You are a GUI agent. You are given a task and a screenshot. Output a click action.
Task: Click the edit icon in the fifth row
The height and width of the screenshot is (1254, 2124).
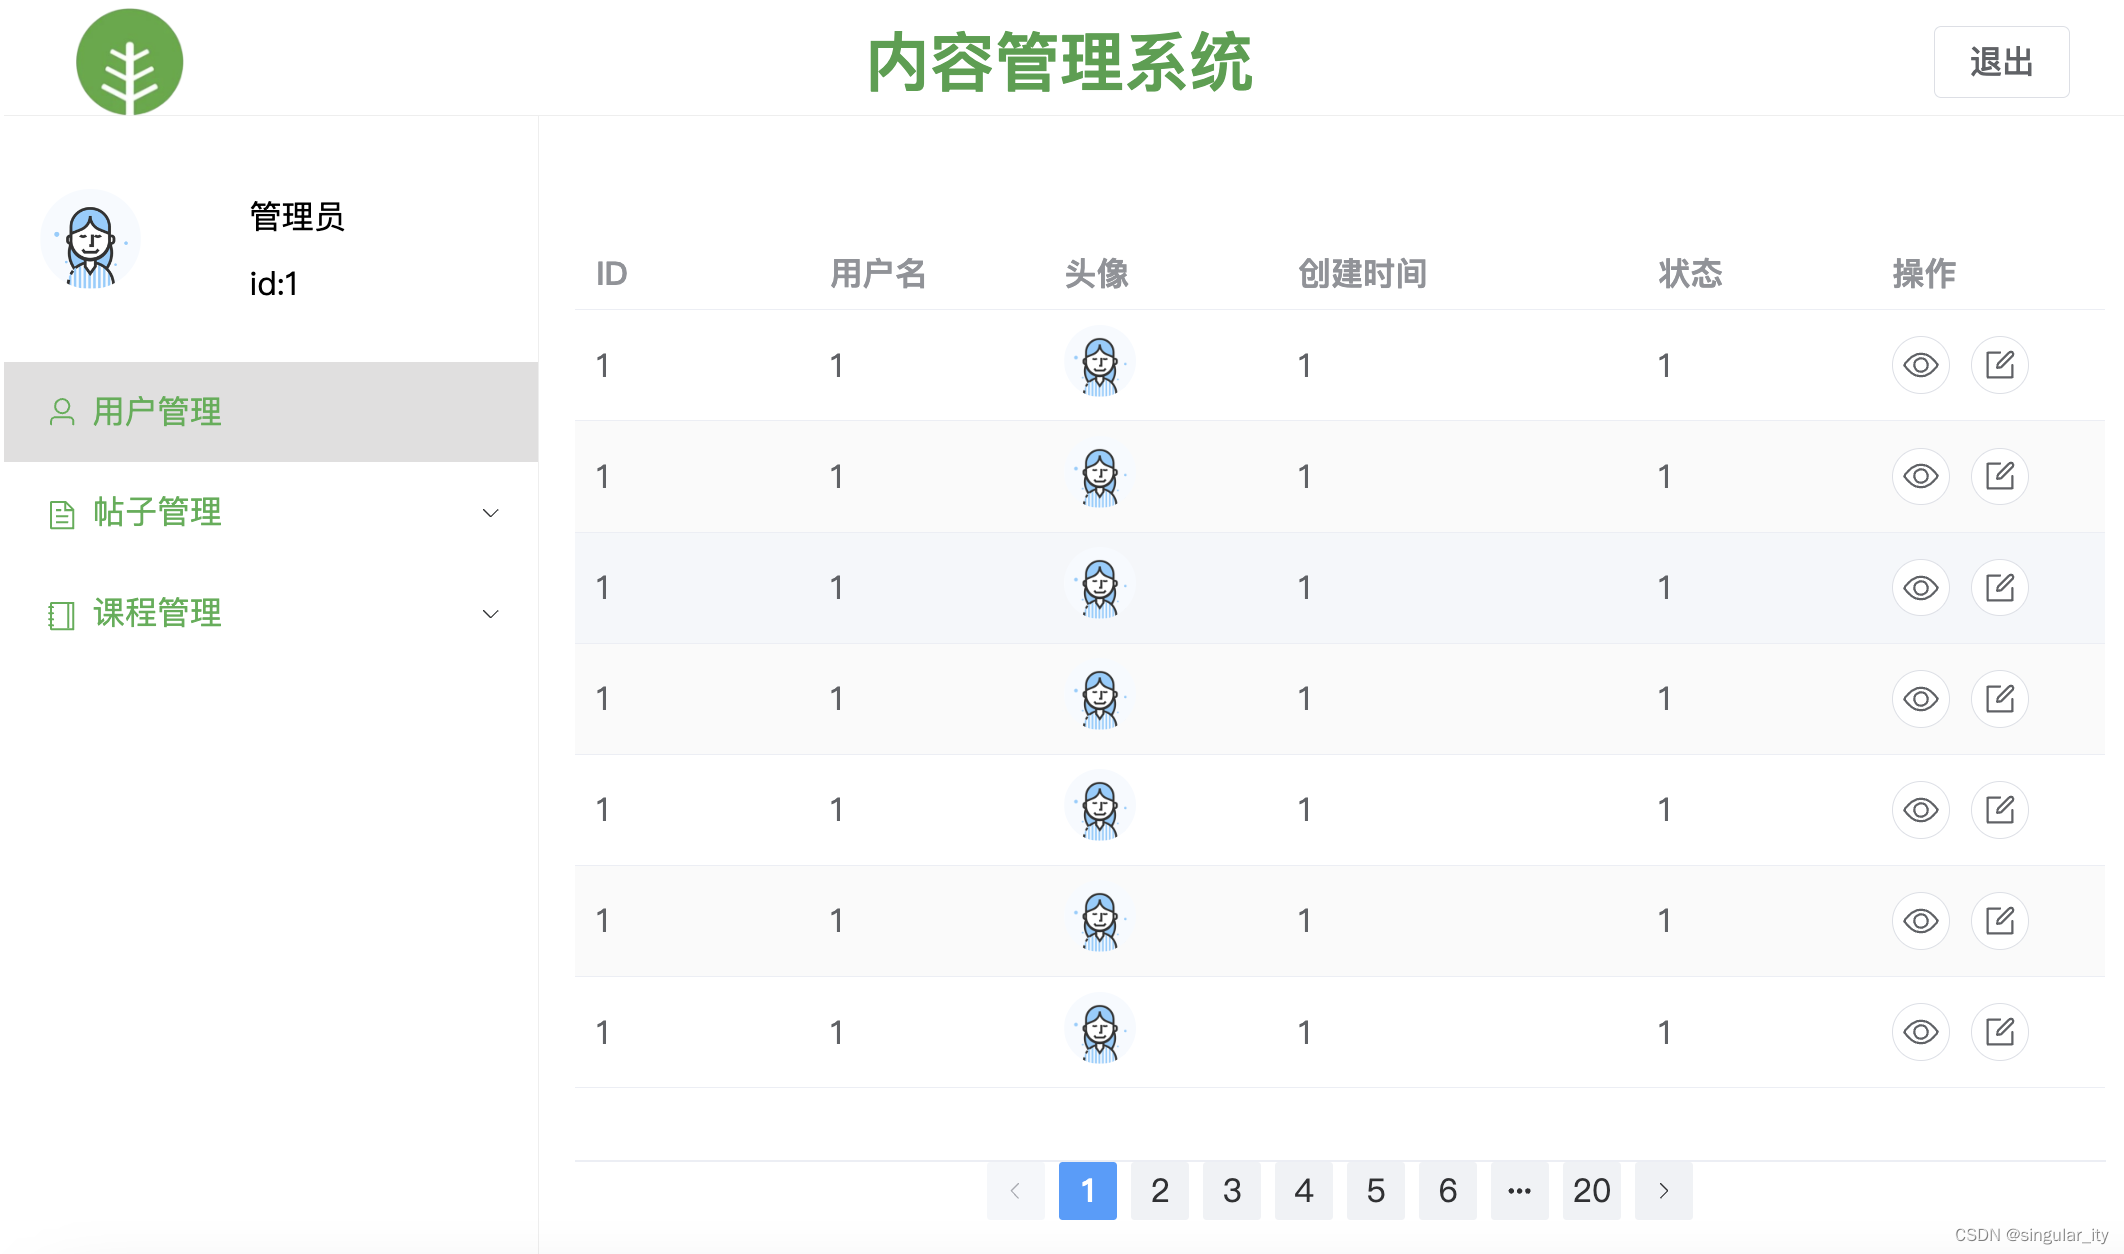[1999, 809]
